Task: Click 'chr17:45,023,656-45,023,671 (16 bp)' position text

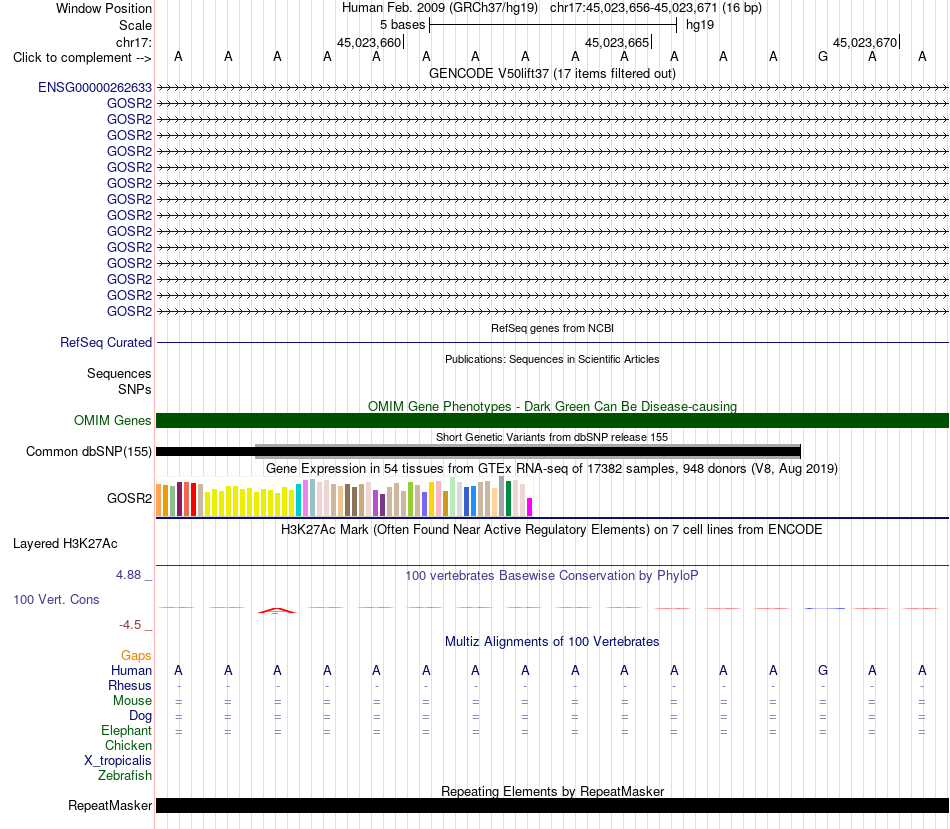Action: click(x=656, y=8)
